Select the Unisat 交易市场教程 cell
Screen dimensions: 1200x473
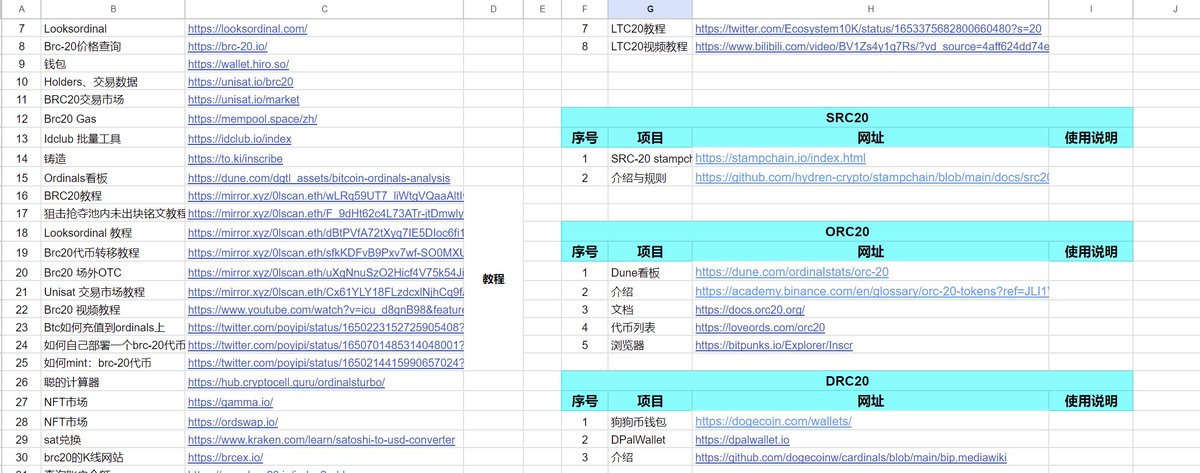[x=112, y=291]
